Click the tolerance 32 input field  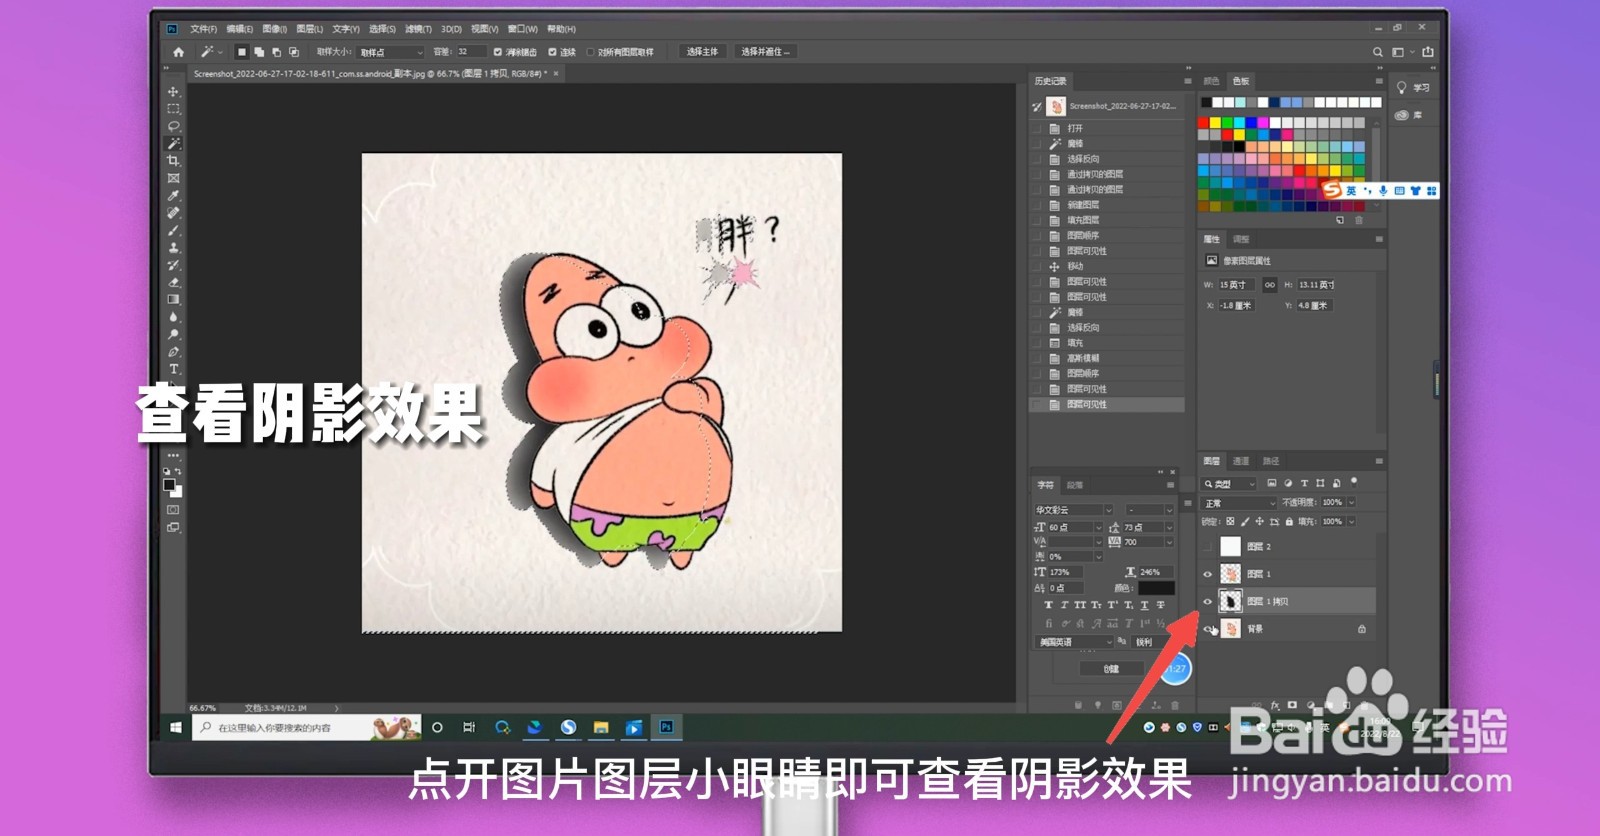[x=471, y=52]
